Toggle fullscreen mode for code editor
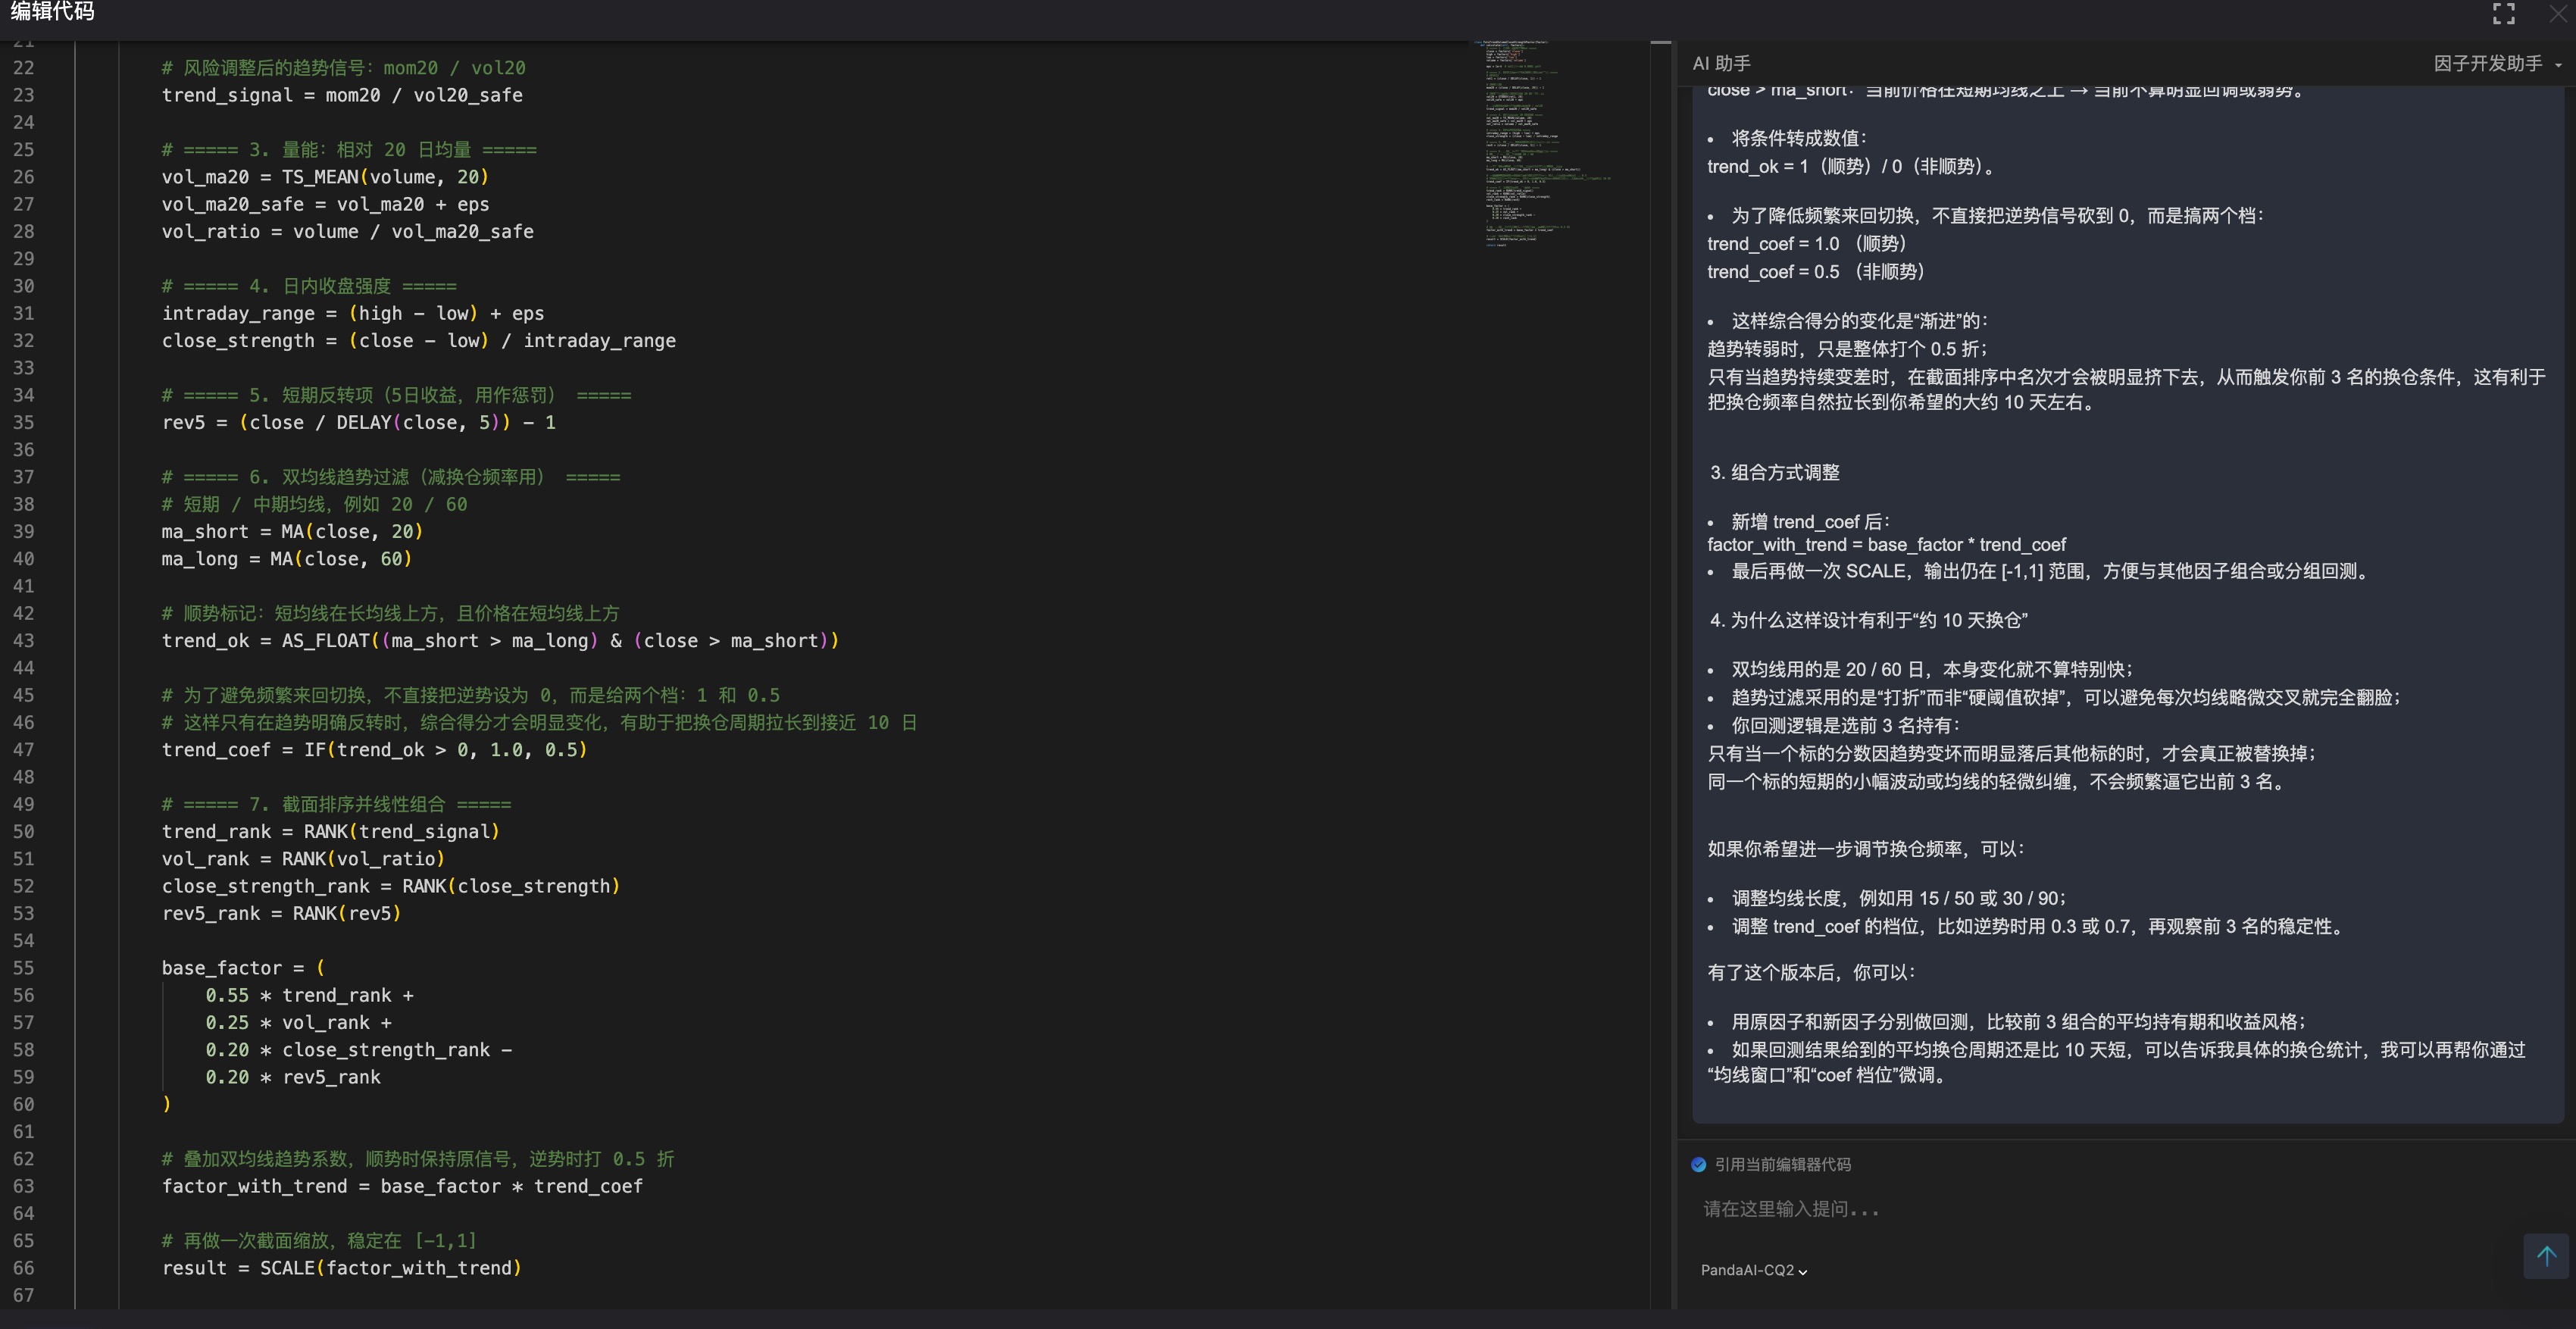The height and width of the screenshot is (1329, 2576). 2503,13
